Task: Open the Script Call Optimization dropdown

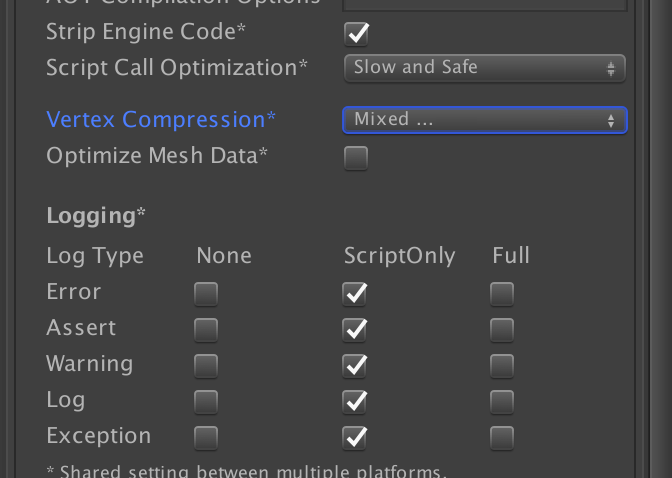Action: tap(484, 68)
